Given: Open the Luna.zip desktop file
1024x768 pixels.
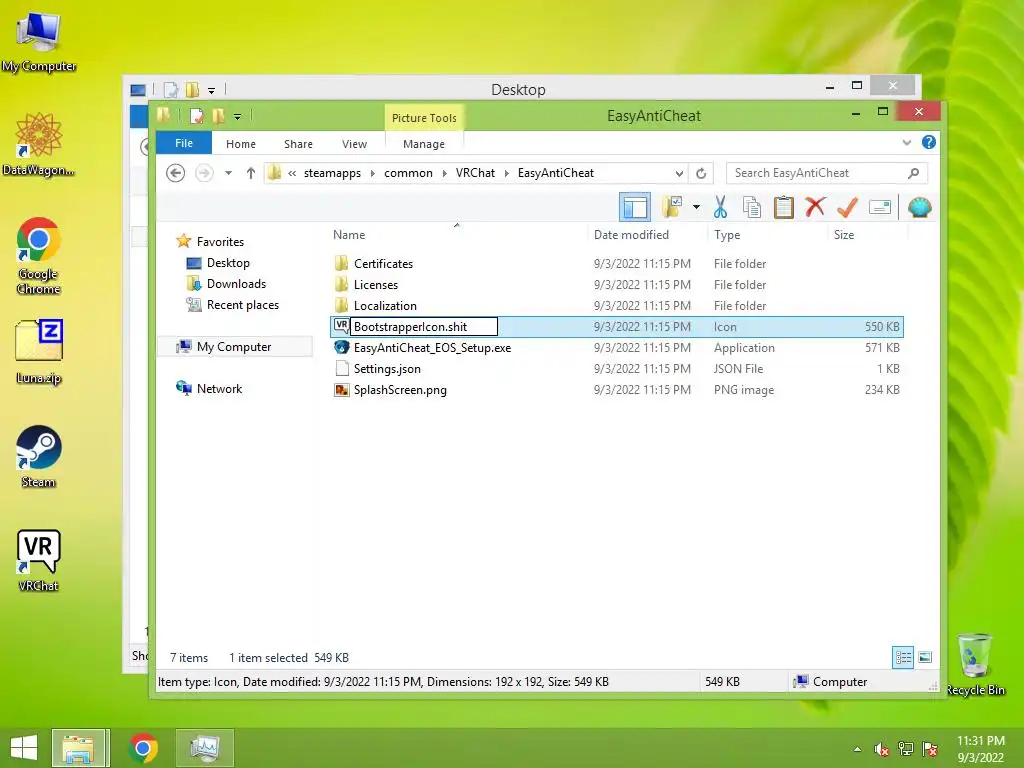Looking at the screenshot, I should coord(39,353).
